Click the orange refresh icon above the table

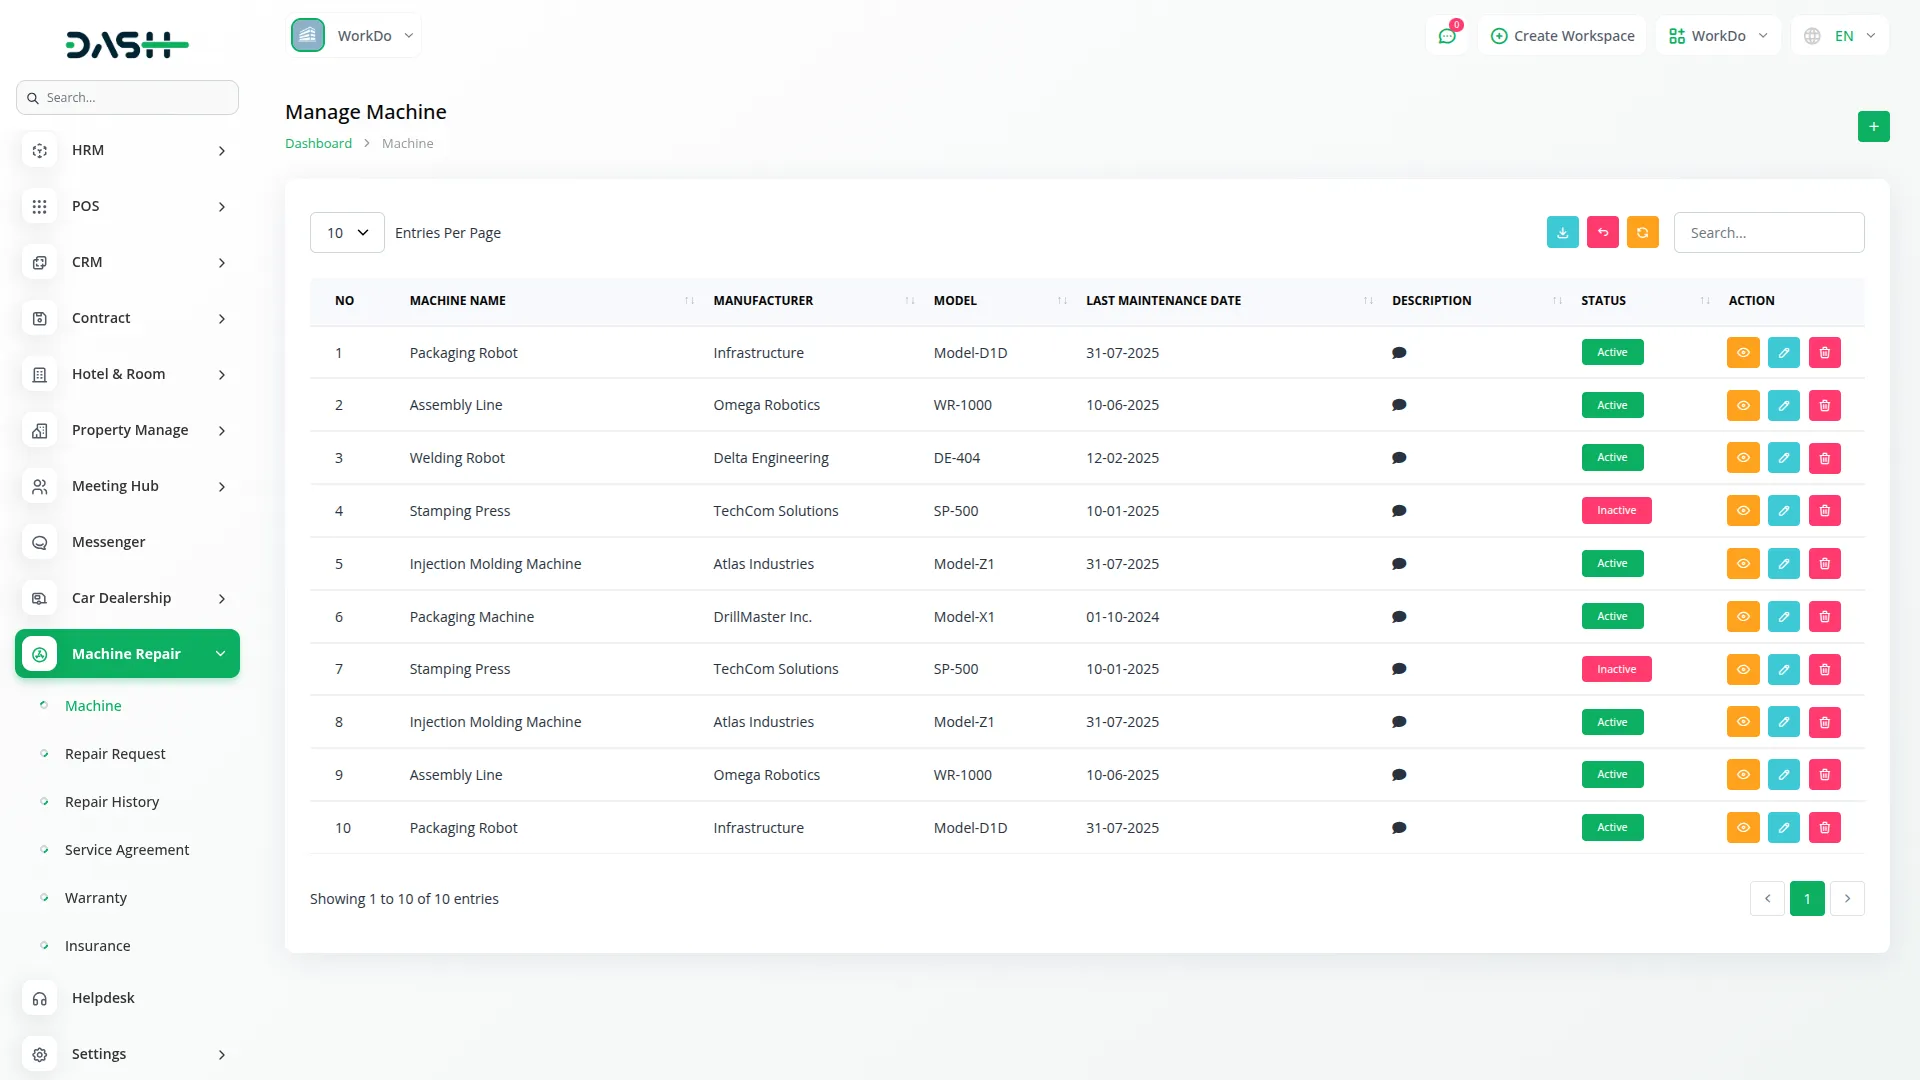[1643, 232]
